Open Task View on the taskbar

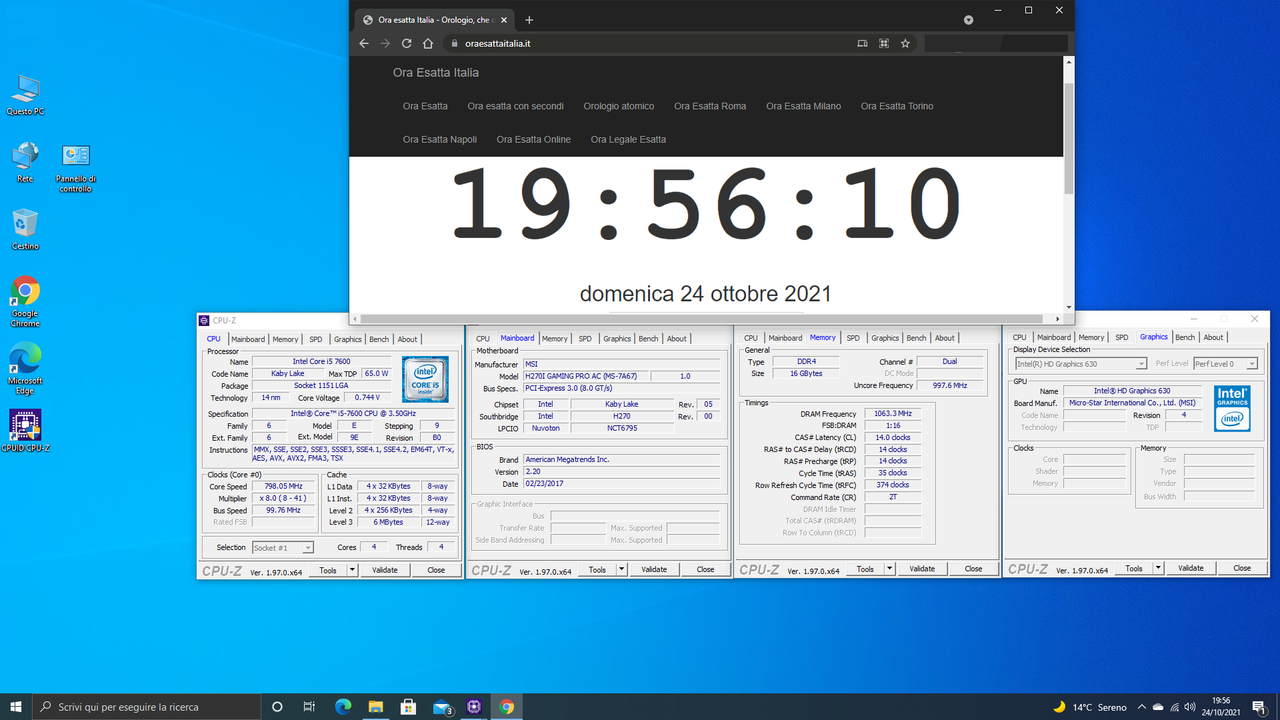pyautogui.click(x=310, y=706)
